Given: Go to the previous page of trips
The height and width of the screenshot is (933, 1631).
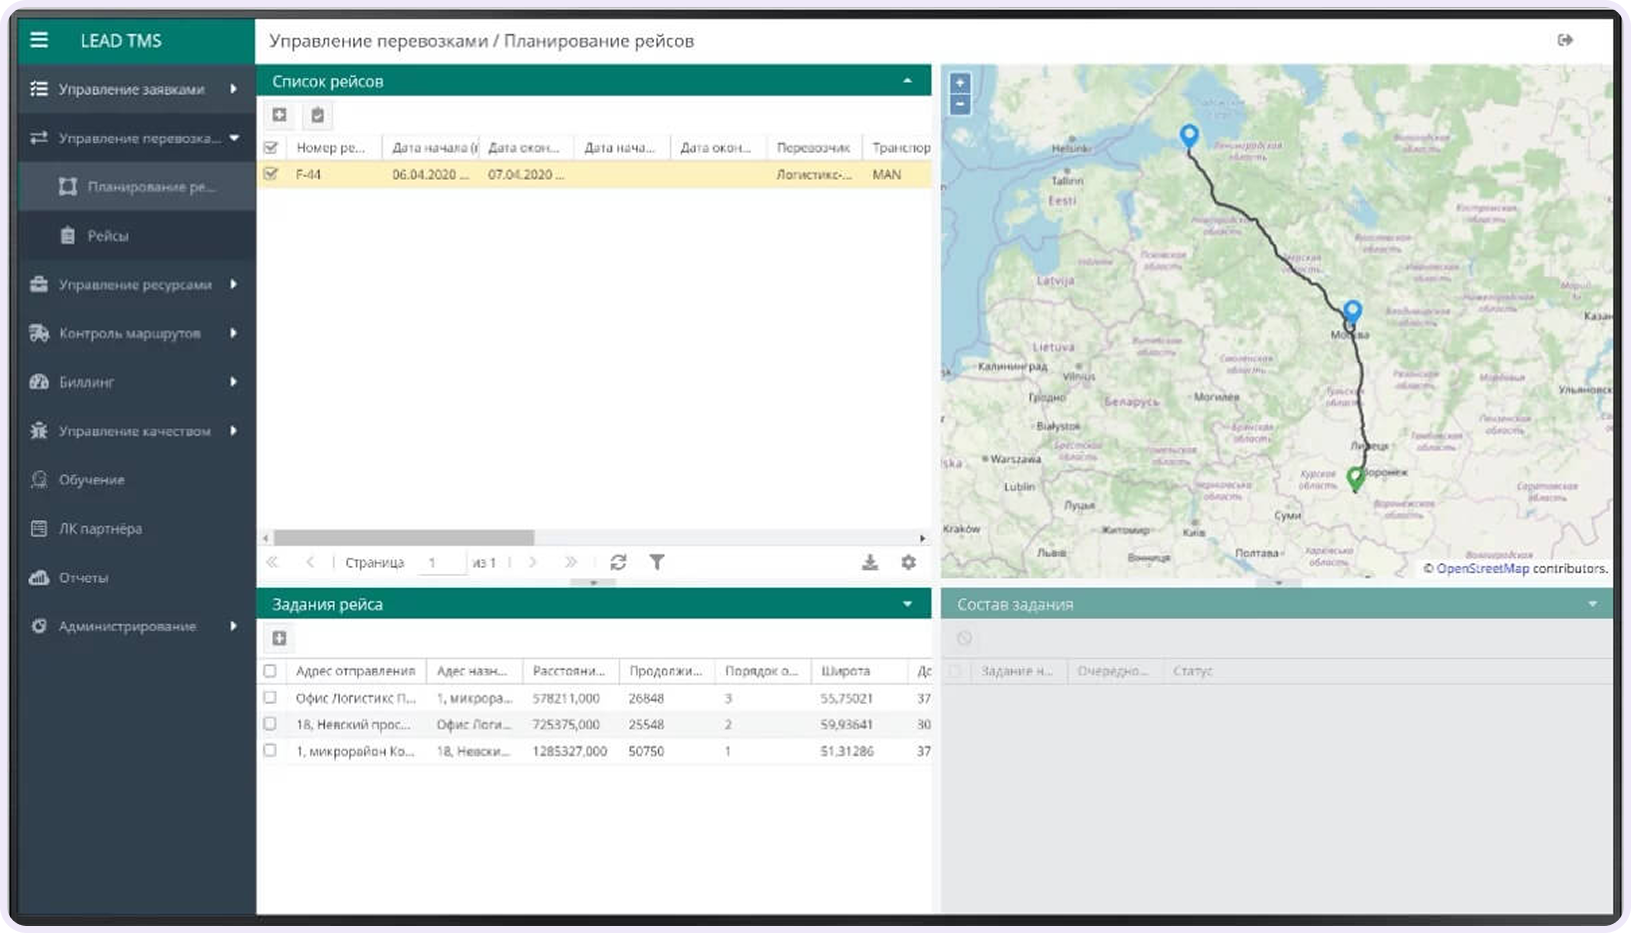Looking at the screenshot, I should tap(310, 562).
